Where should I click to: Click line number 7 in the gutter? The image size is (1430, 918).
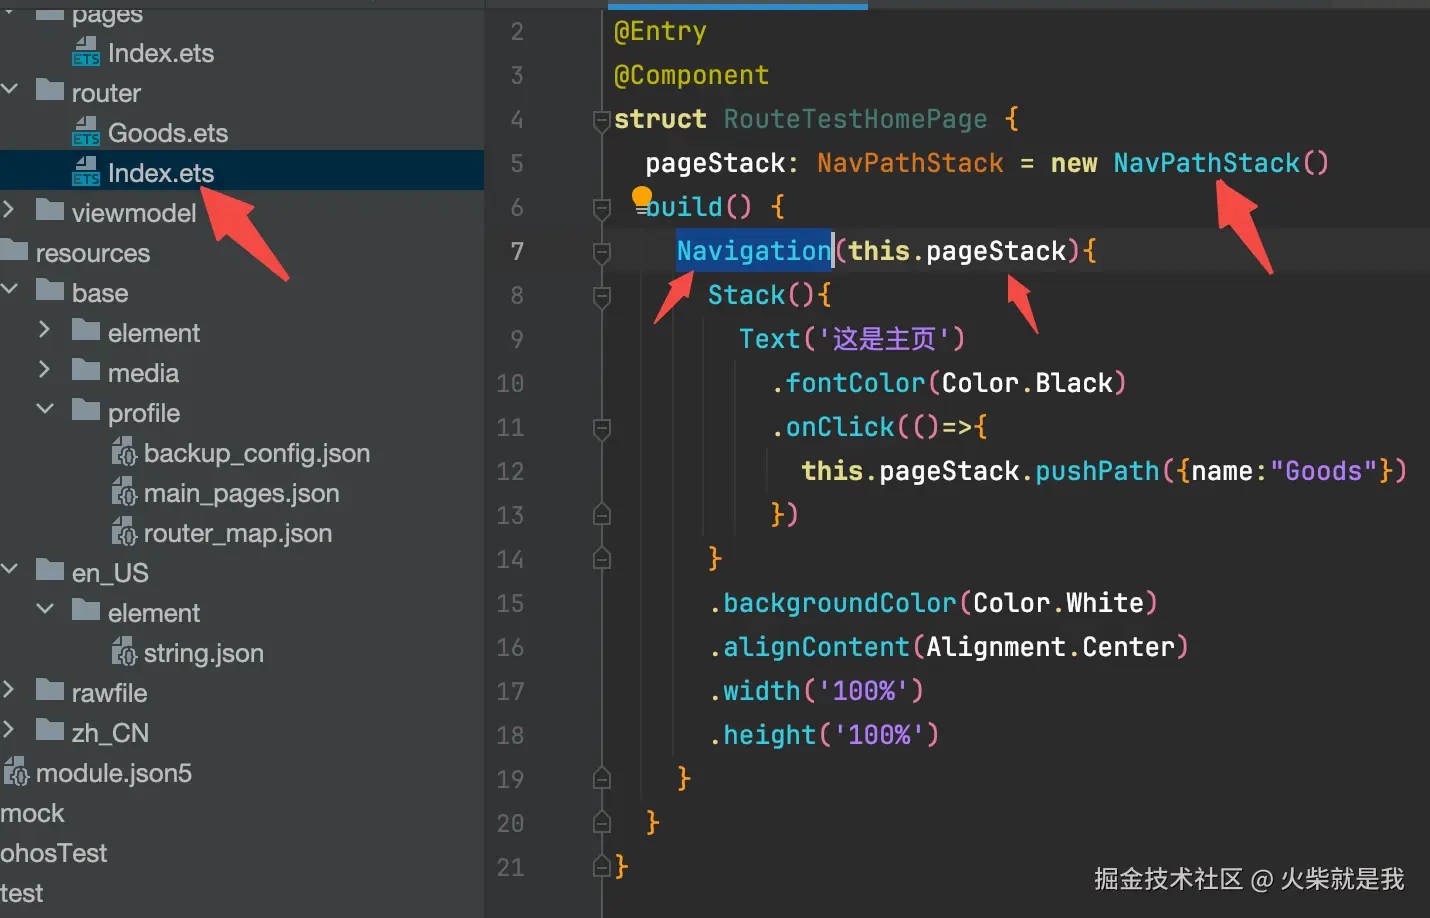click(x=517, y=251)
